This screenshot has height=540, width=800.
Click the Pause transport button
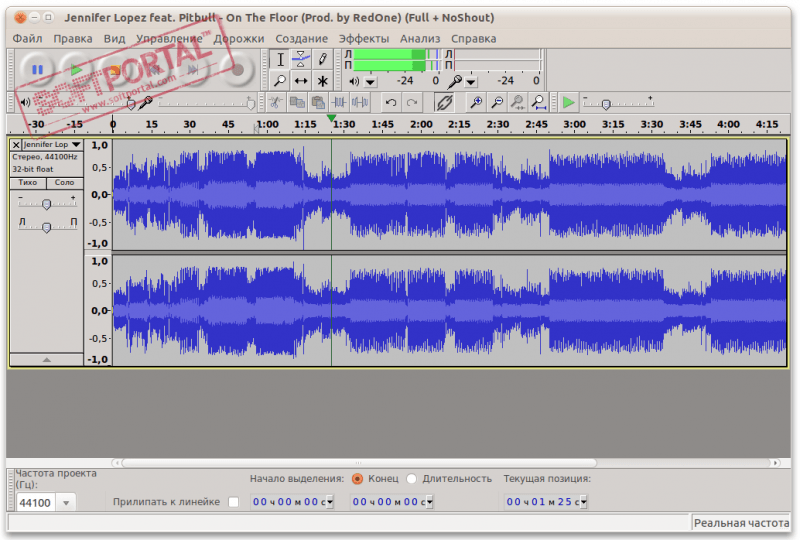[x=37, y=70]
